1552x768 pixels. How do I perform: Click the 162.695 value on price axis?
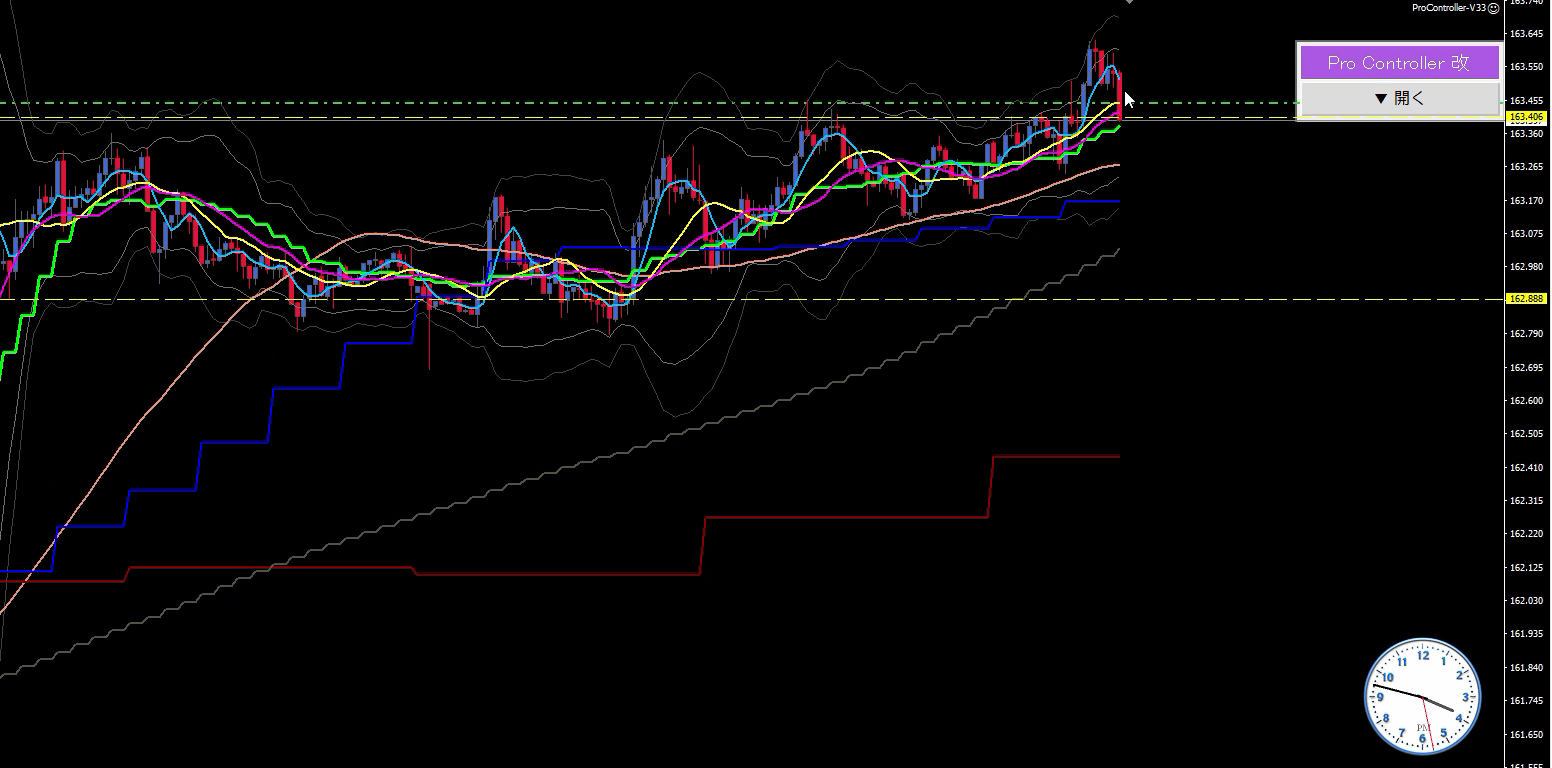point(1526,368)
